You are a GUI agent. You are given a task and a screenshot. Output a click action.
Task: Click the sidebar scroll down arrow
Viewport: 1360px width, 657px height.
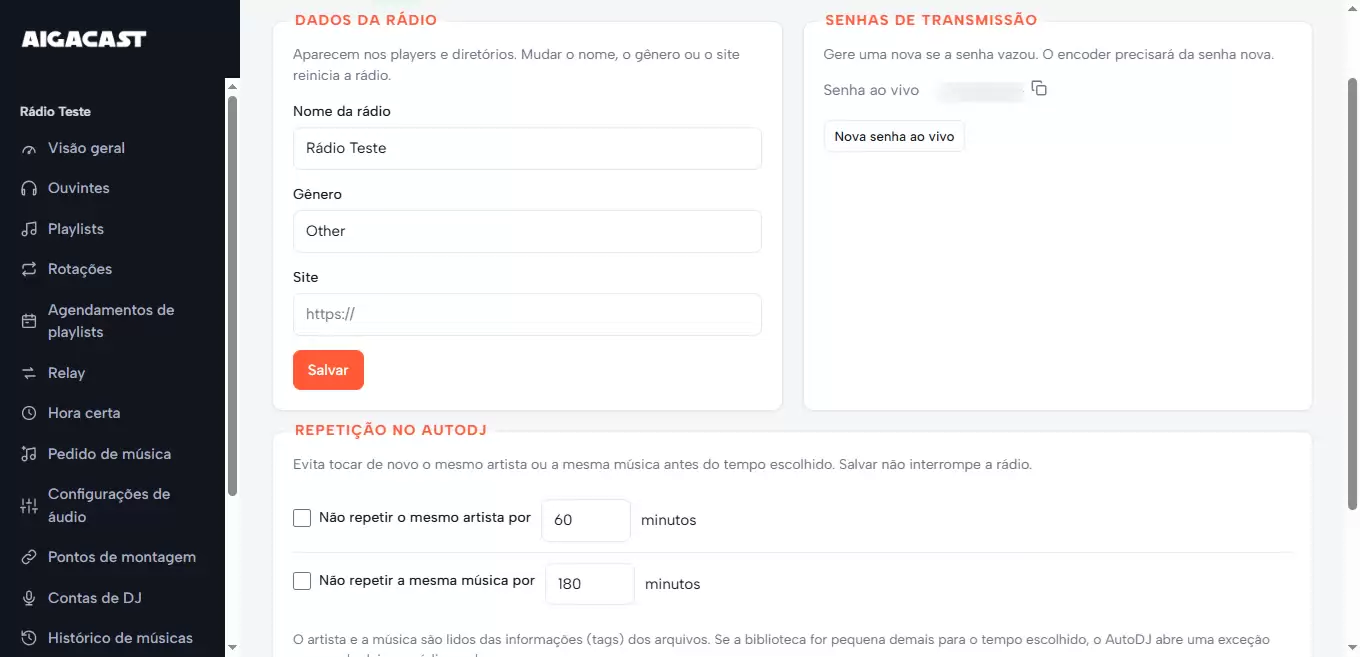232,648
